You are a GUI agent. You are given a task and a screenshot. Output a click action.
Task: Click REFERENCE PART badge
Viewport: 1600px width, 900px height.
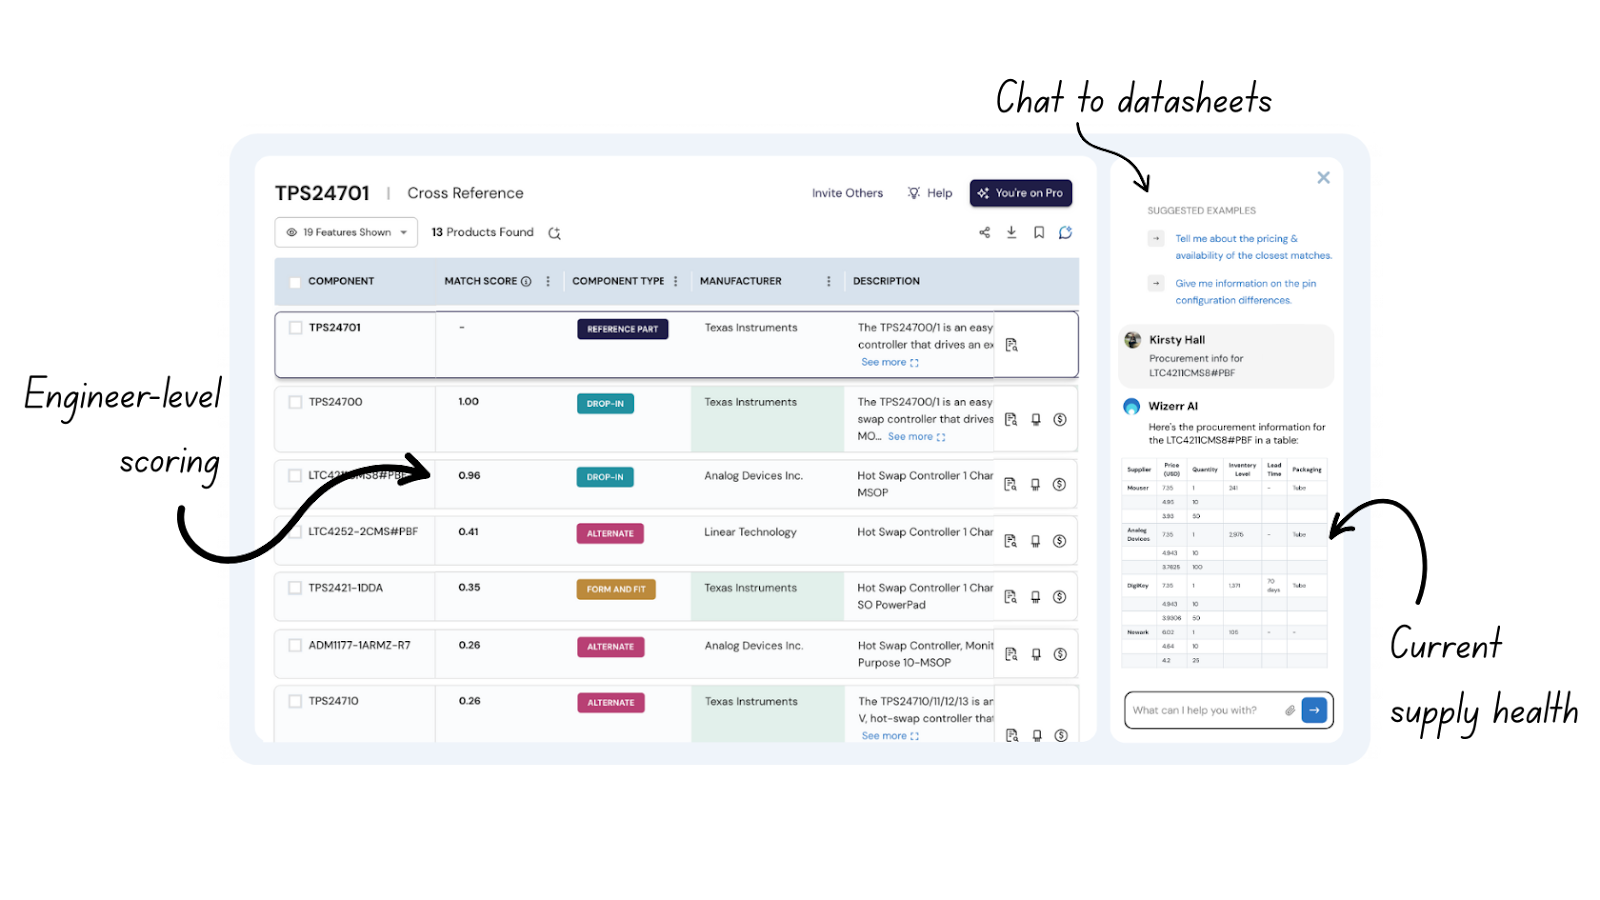(x=622, y=329)
